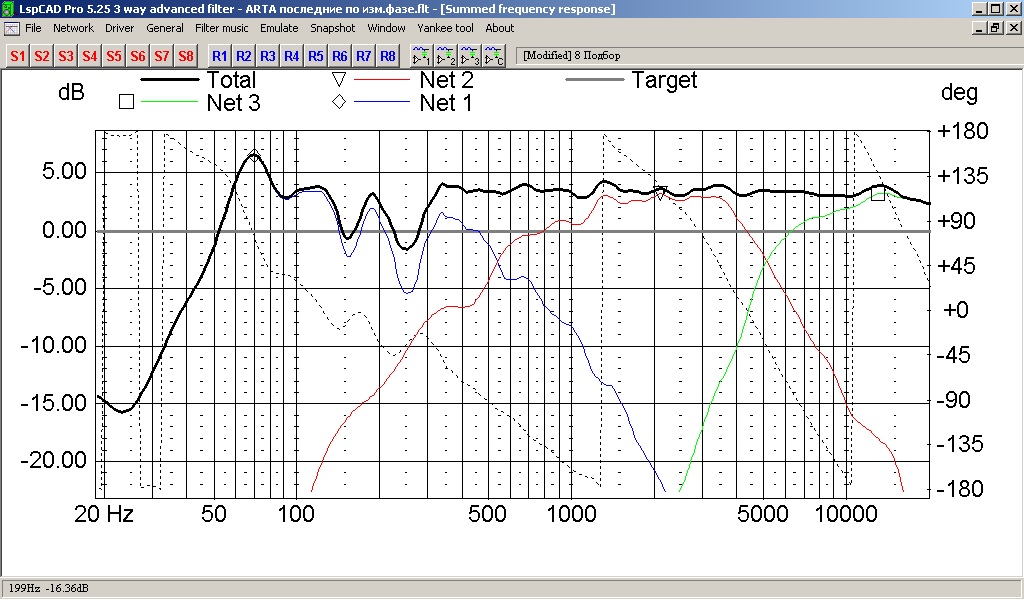Choose the network 3 driver icon
Screen dimensions: 1024x600
[470, 56]
